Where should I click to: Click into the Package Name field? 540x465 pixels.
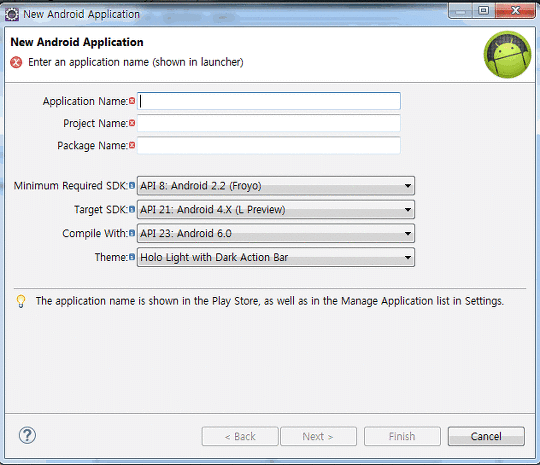coord(269,145)
